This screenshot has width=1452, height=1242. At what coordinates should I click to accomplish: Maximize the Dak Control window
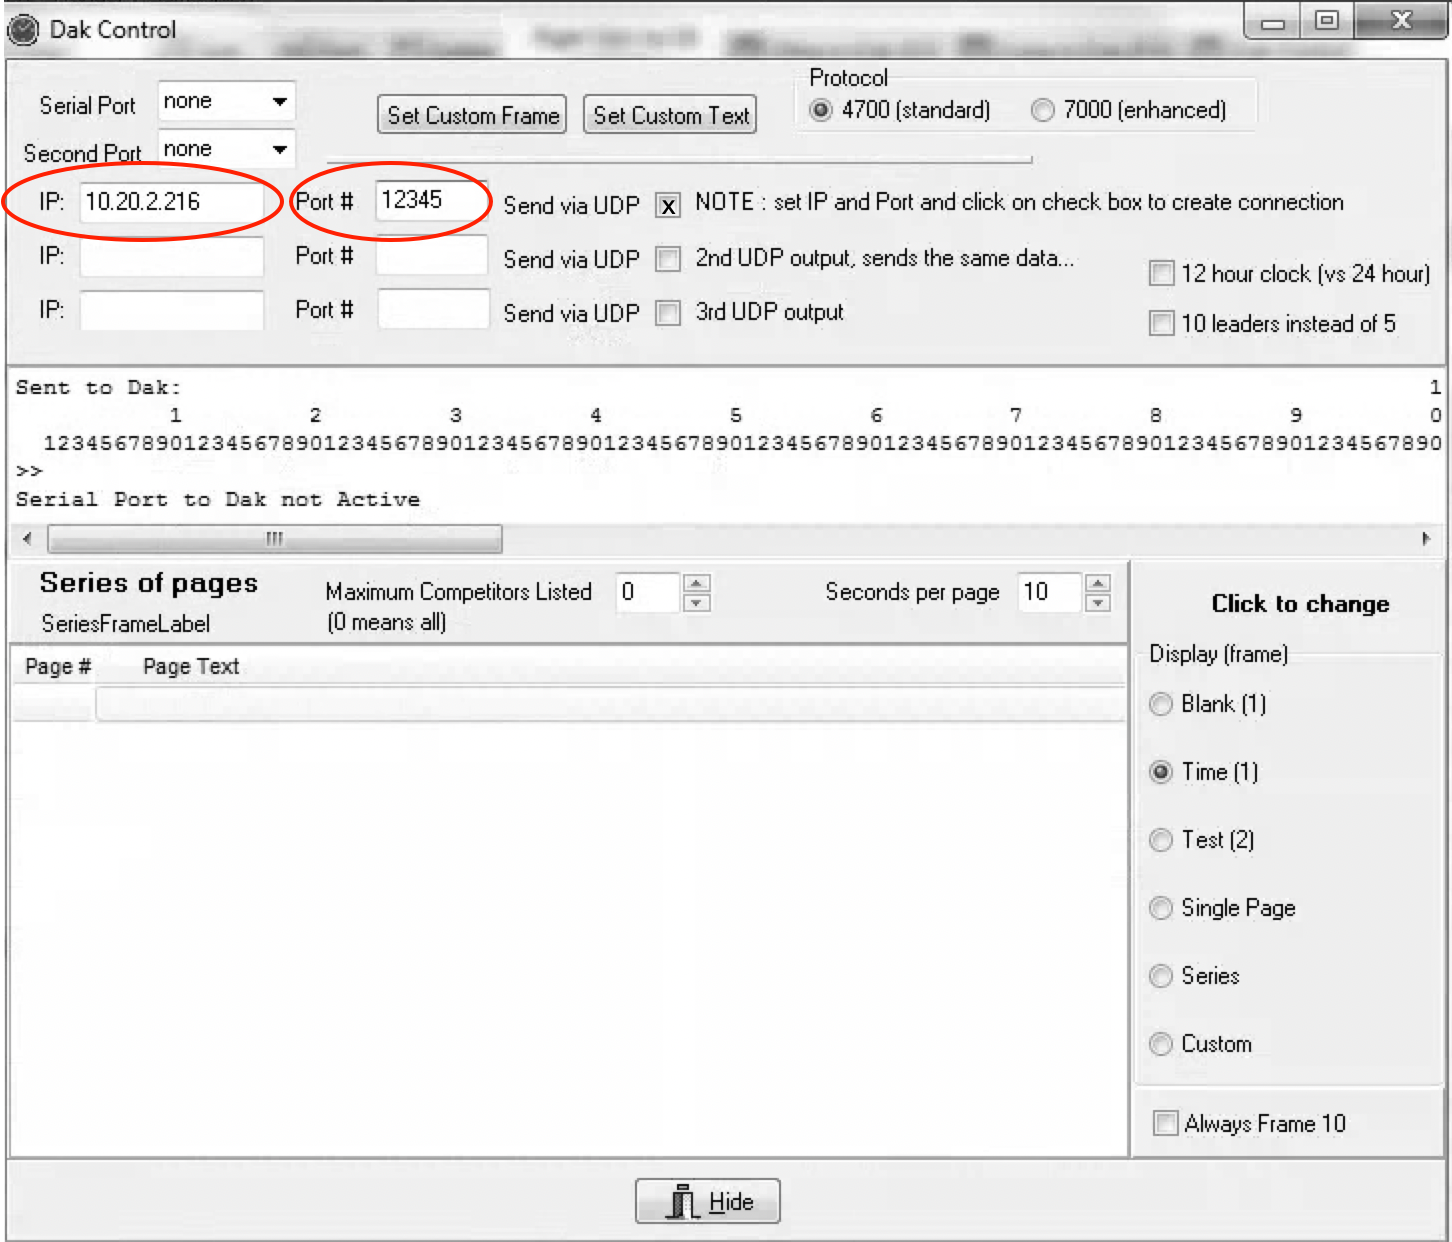[1326, 21]
